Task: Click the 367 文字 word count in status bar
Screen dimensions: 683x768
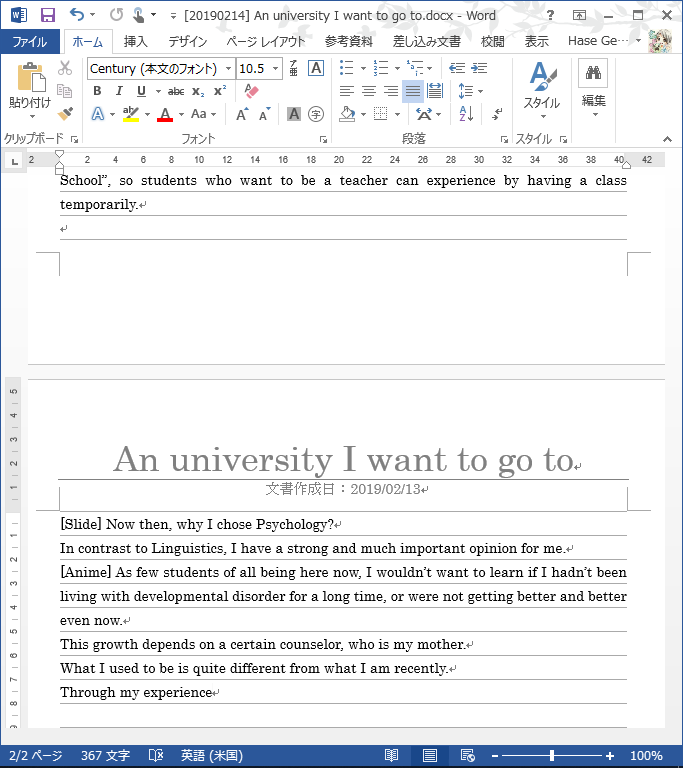Action: click(105, 756)
